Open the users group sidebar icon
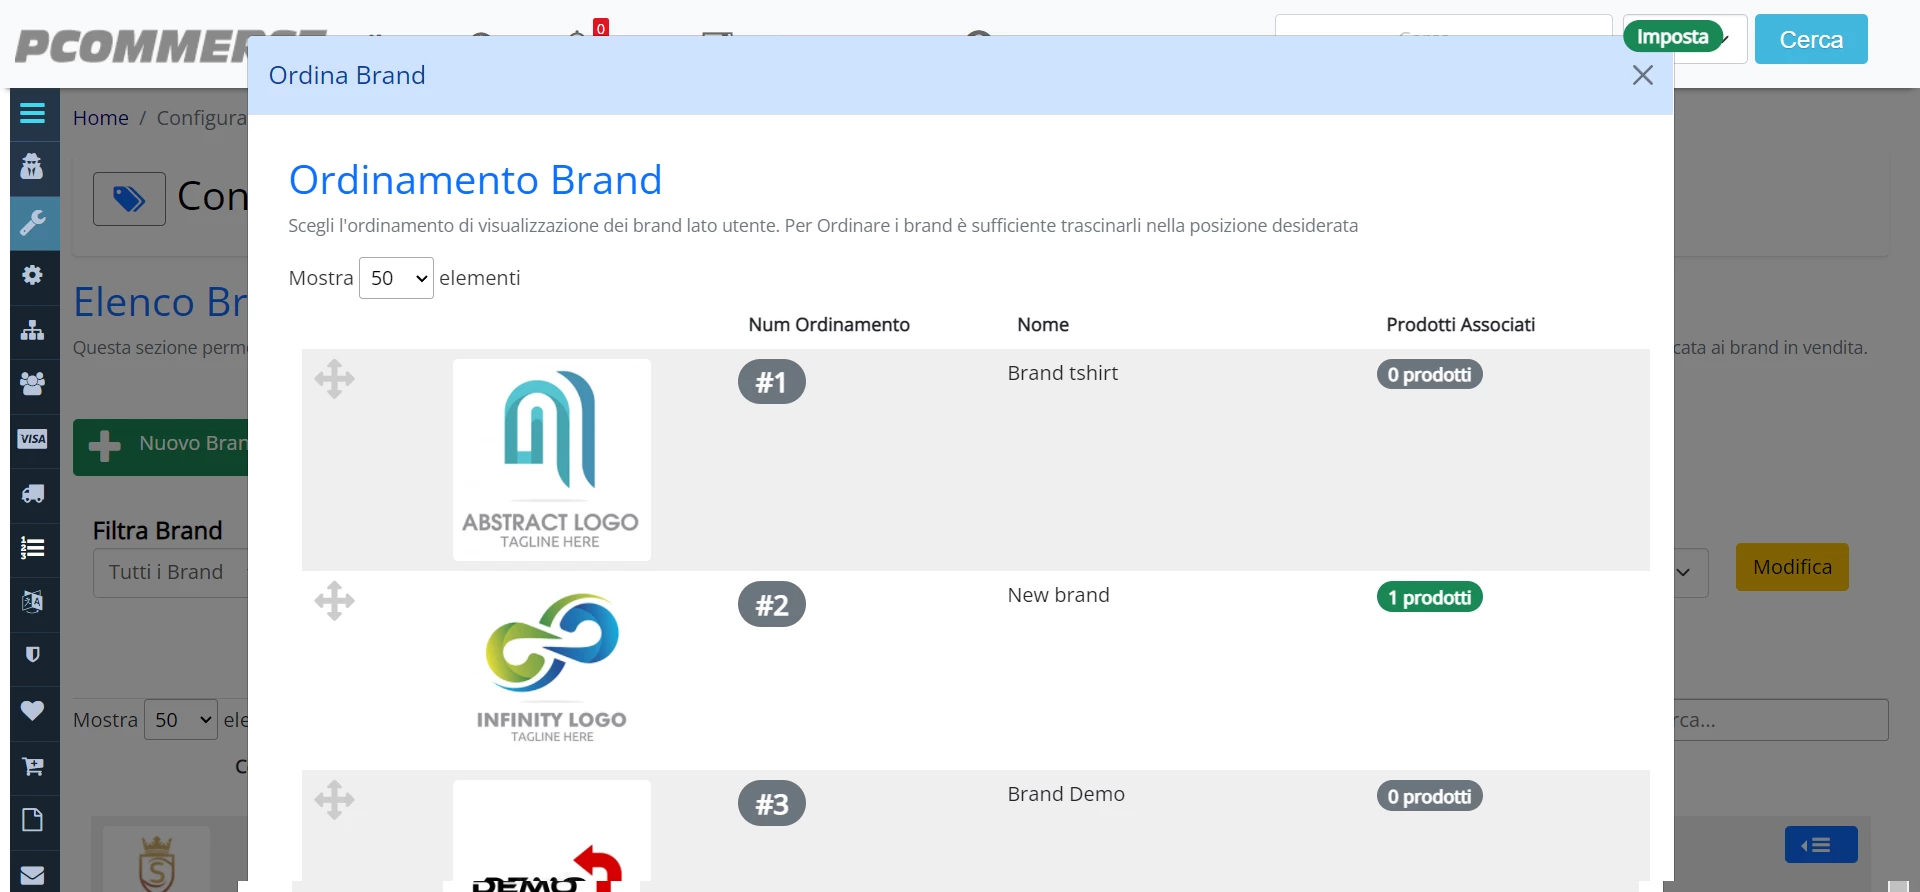 click(33, 383)
